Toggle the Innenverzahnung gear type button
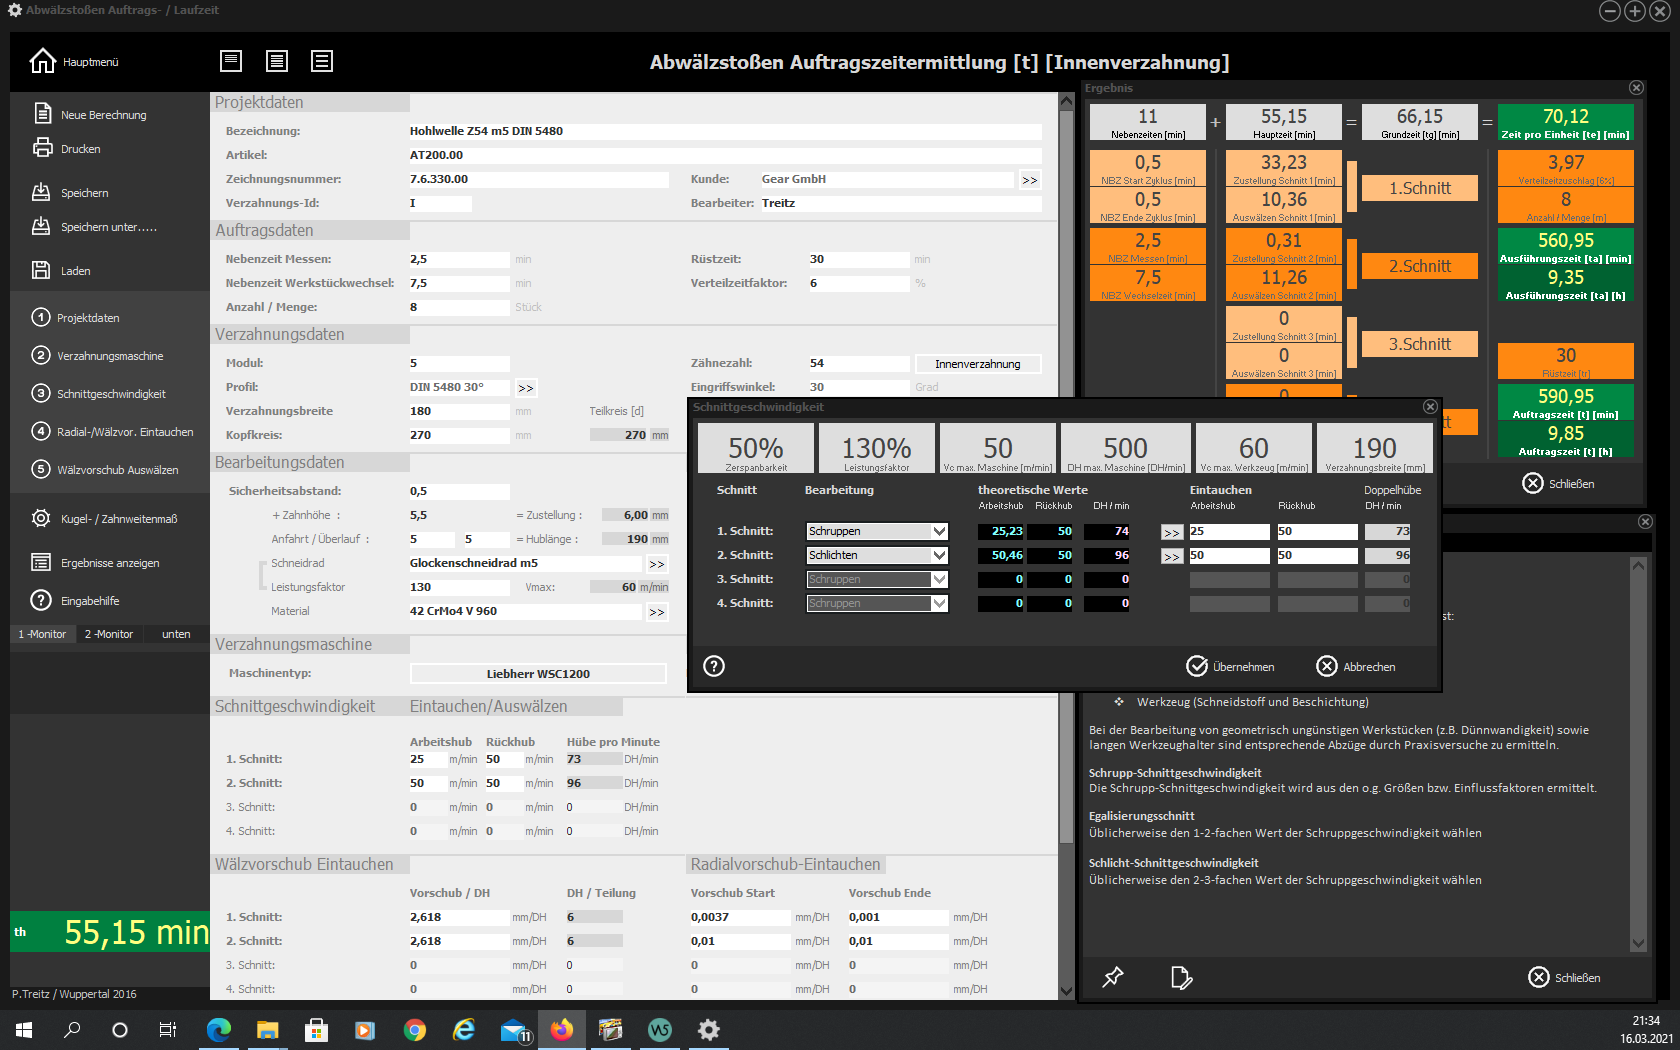1680x1050 pixels. click(977, 364)
